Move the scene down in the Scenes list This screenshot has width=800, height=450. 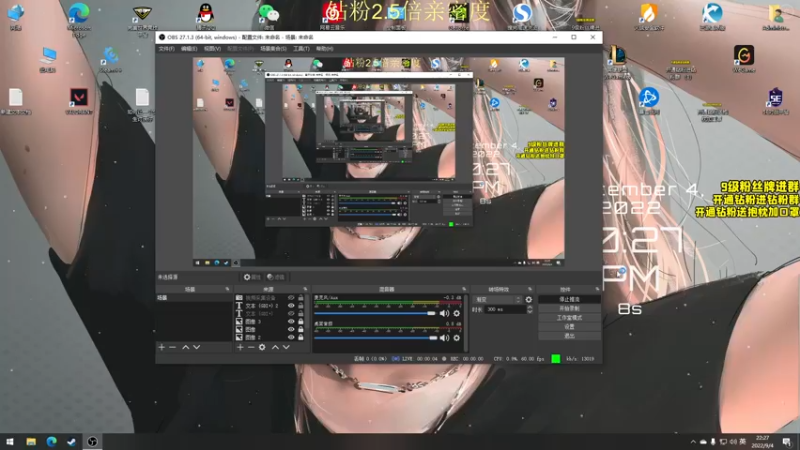pyautogui.click(x=196, y=347)
